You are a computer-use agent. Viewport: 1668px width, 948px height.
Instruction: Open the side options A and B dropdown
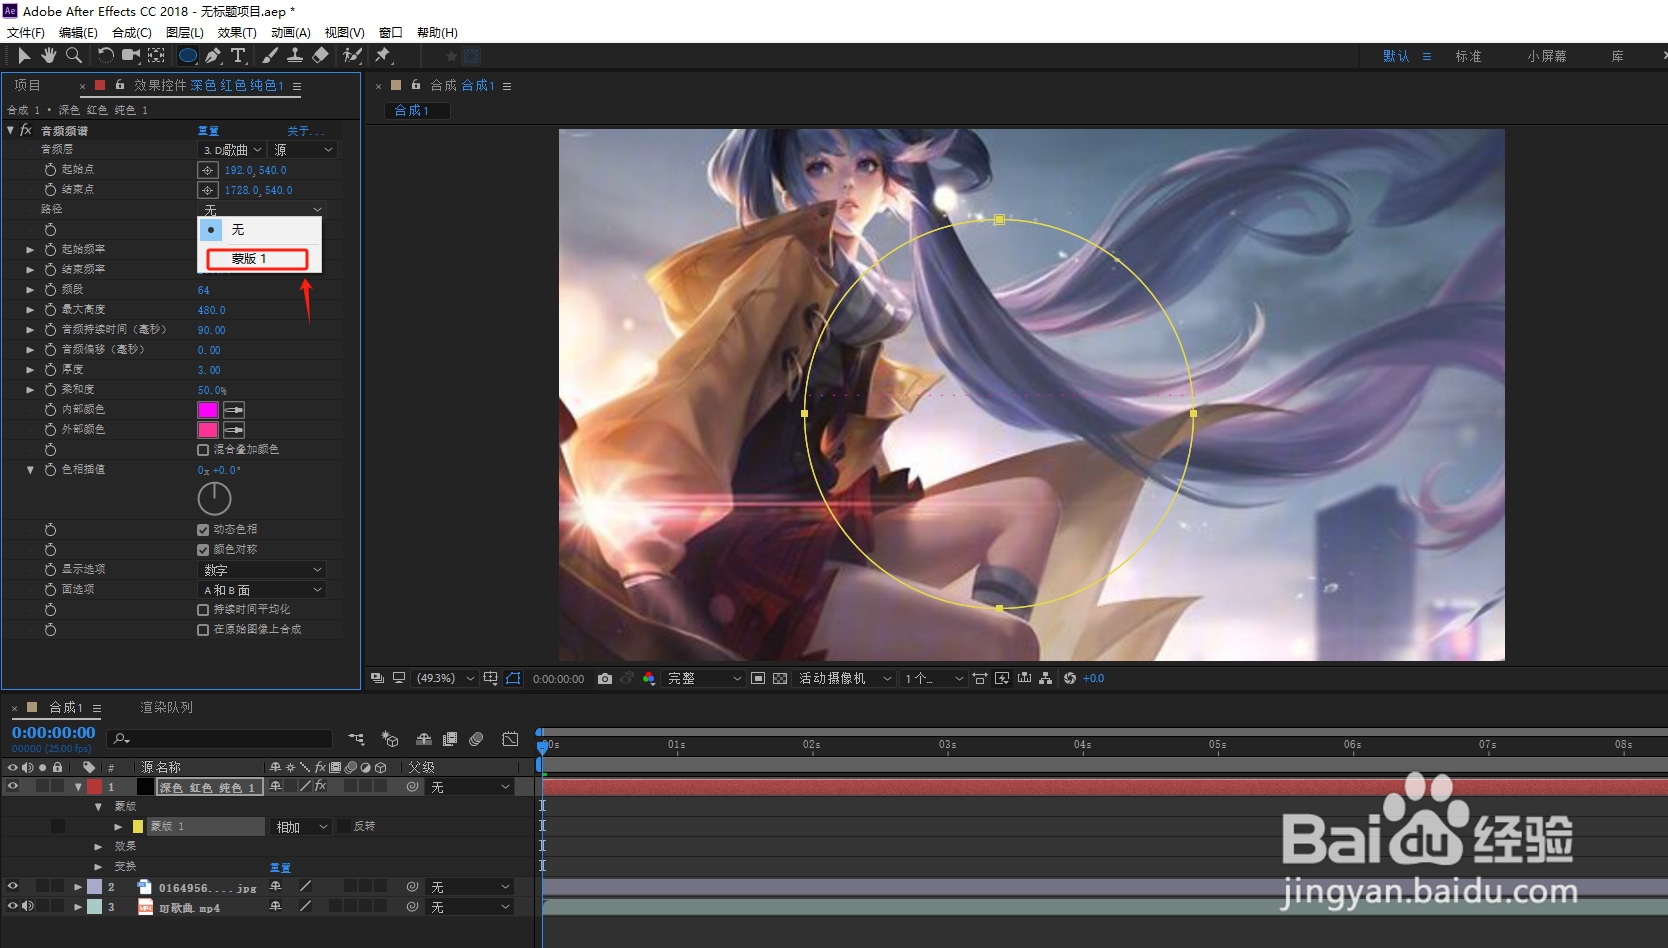click(x=262, y=590)
